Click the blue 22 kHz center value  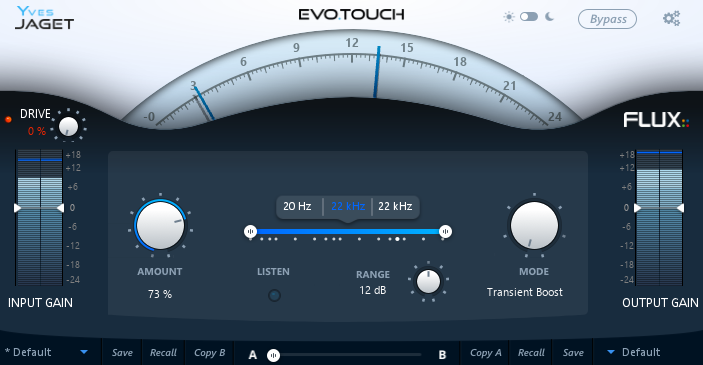tap(348, 206)
